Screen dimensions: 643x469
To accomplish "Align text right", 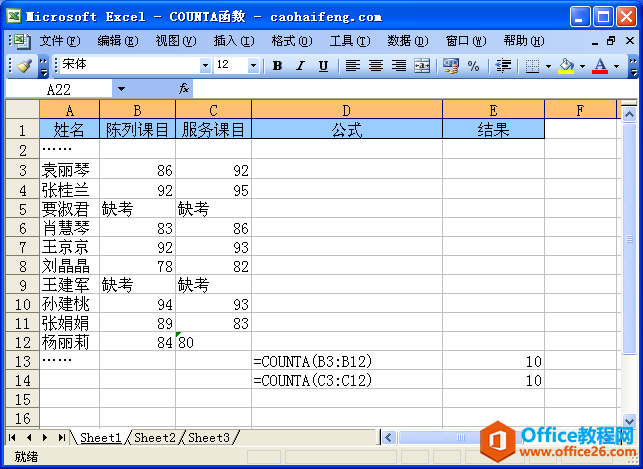I will (399, 66).
